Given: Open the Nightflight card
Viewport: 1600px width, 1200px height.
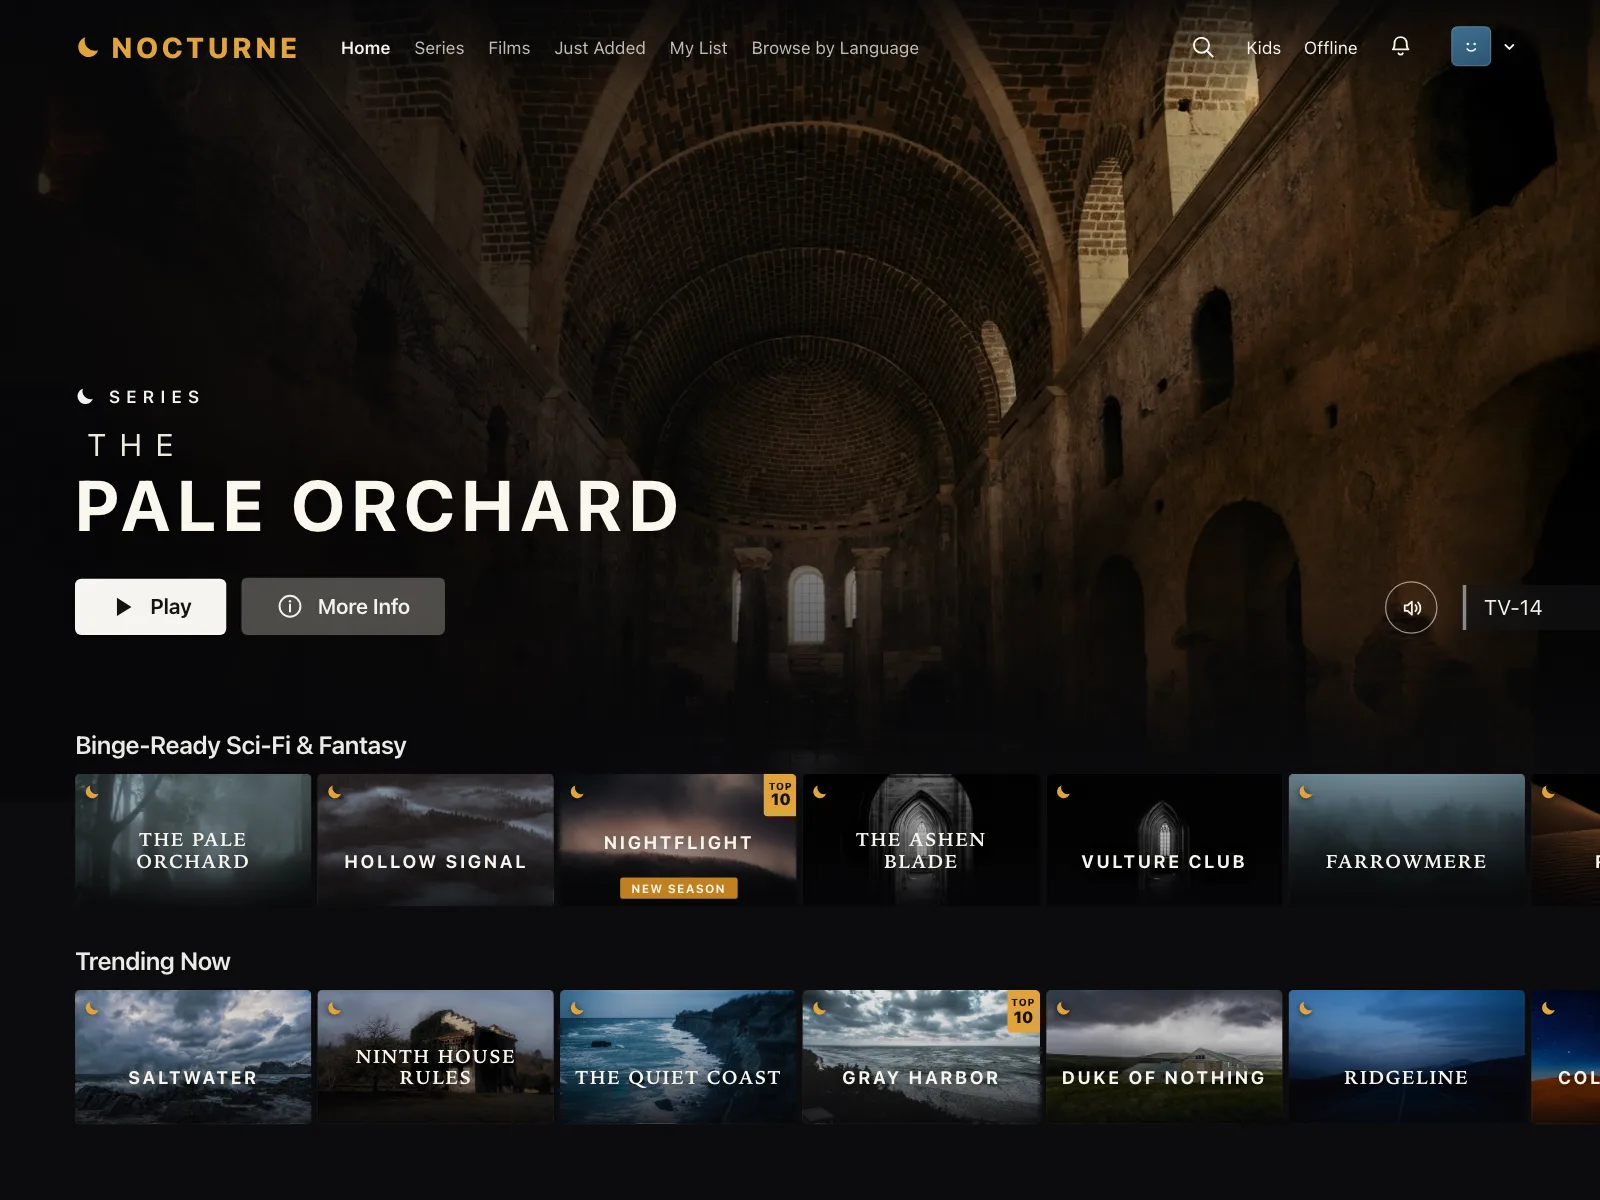Looking at the screenshot, I should 678,840.
